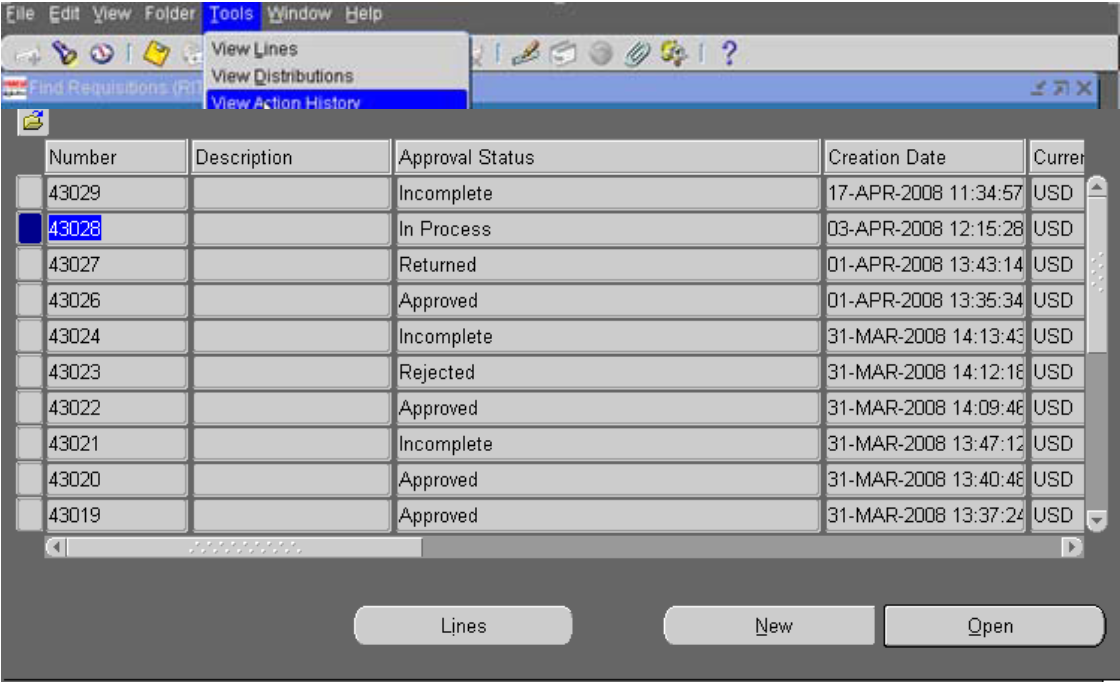Image resolution: width=1120 pixels, height=683 pixels.
Task: Select View Lines from Tools menu
Action: point(254,49)
